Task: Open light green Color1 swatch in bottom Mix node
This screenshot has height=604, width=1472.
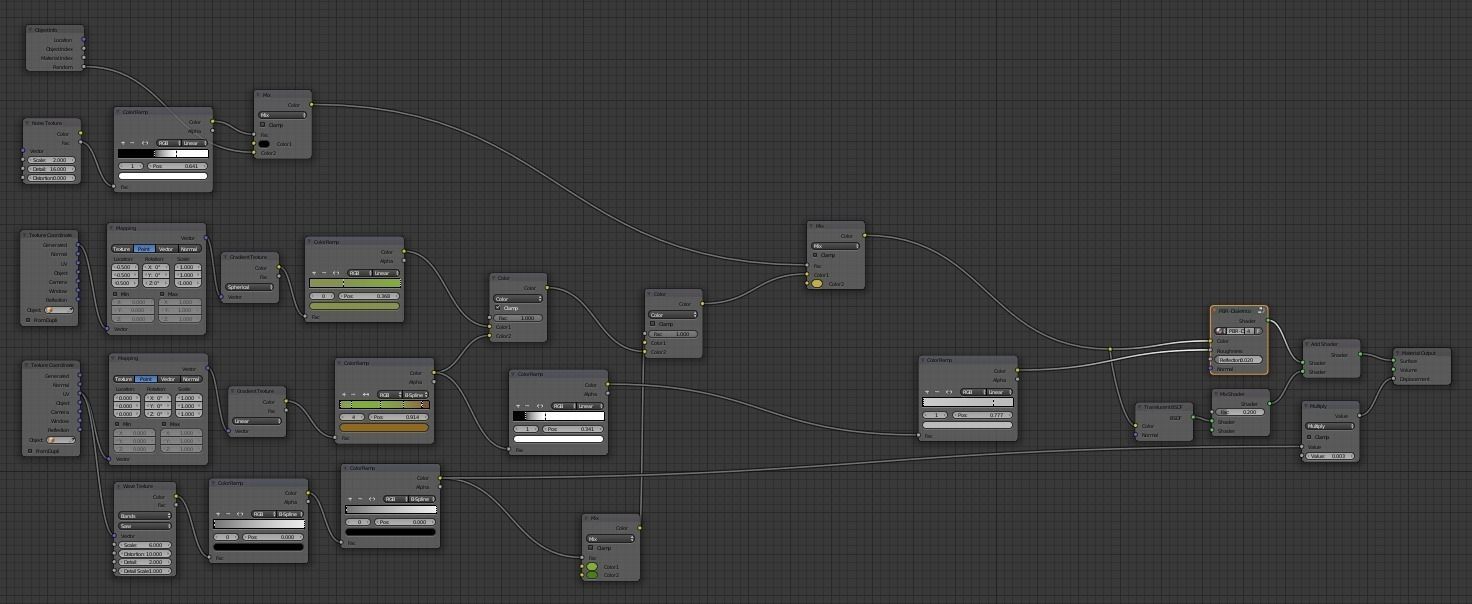Action: 592,567
